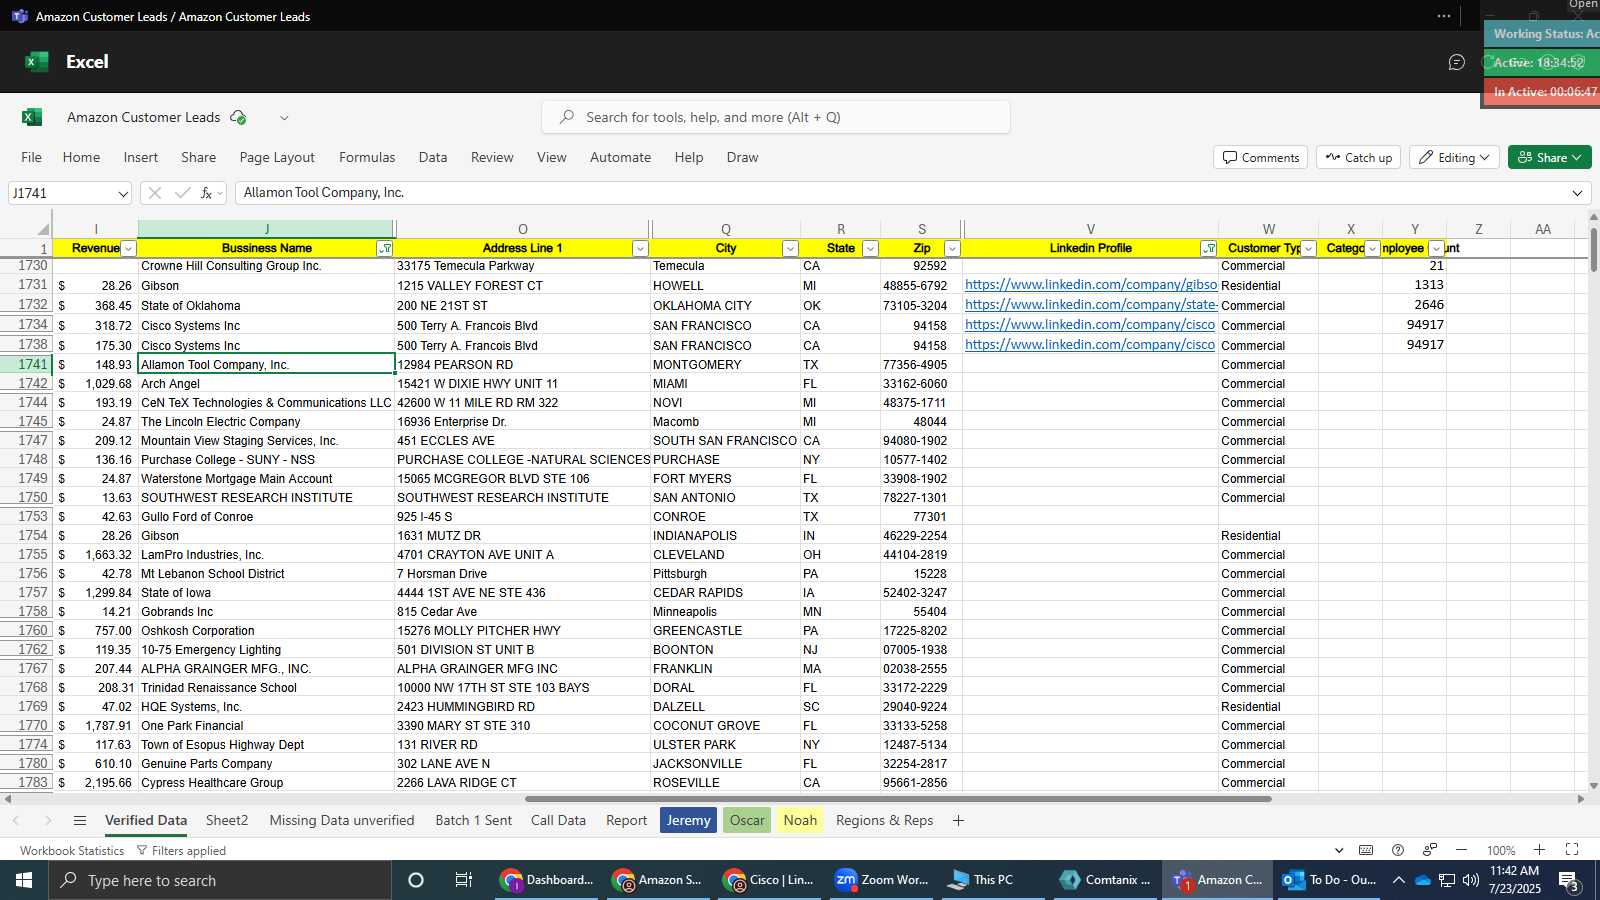Screen dimensions: 1600x900
Task: Go to the previous sheet tabs arrow
Action: coord(16,820)
